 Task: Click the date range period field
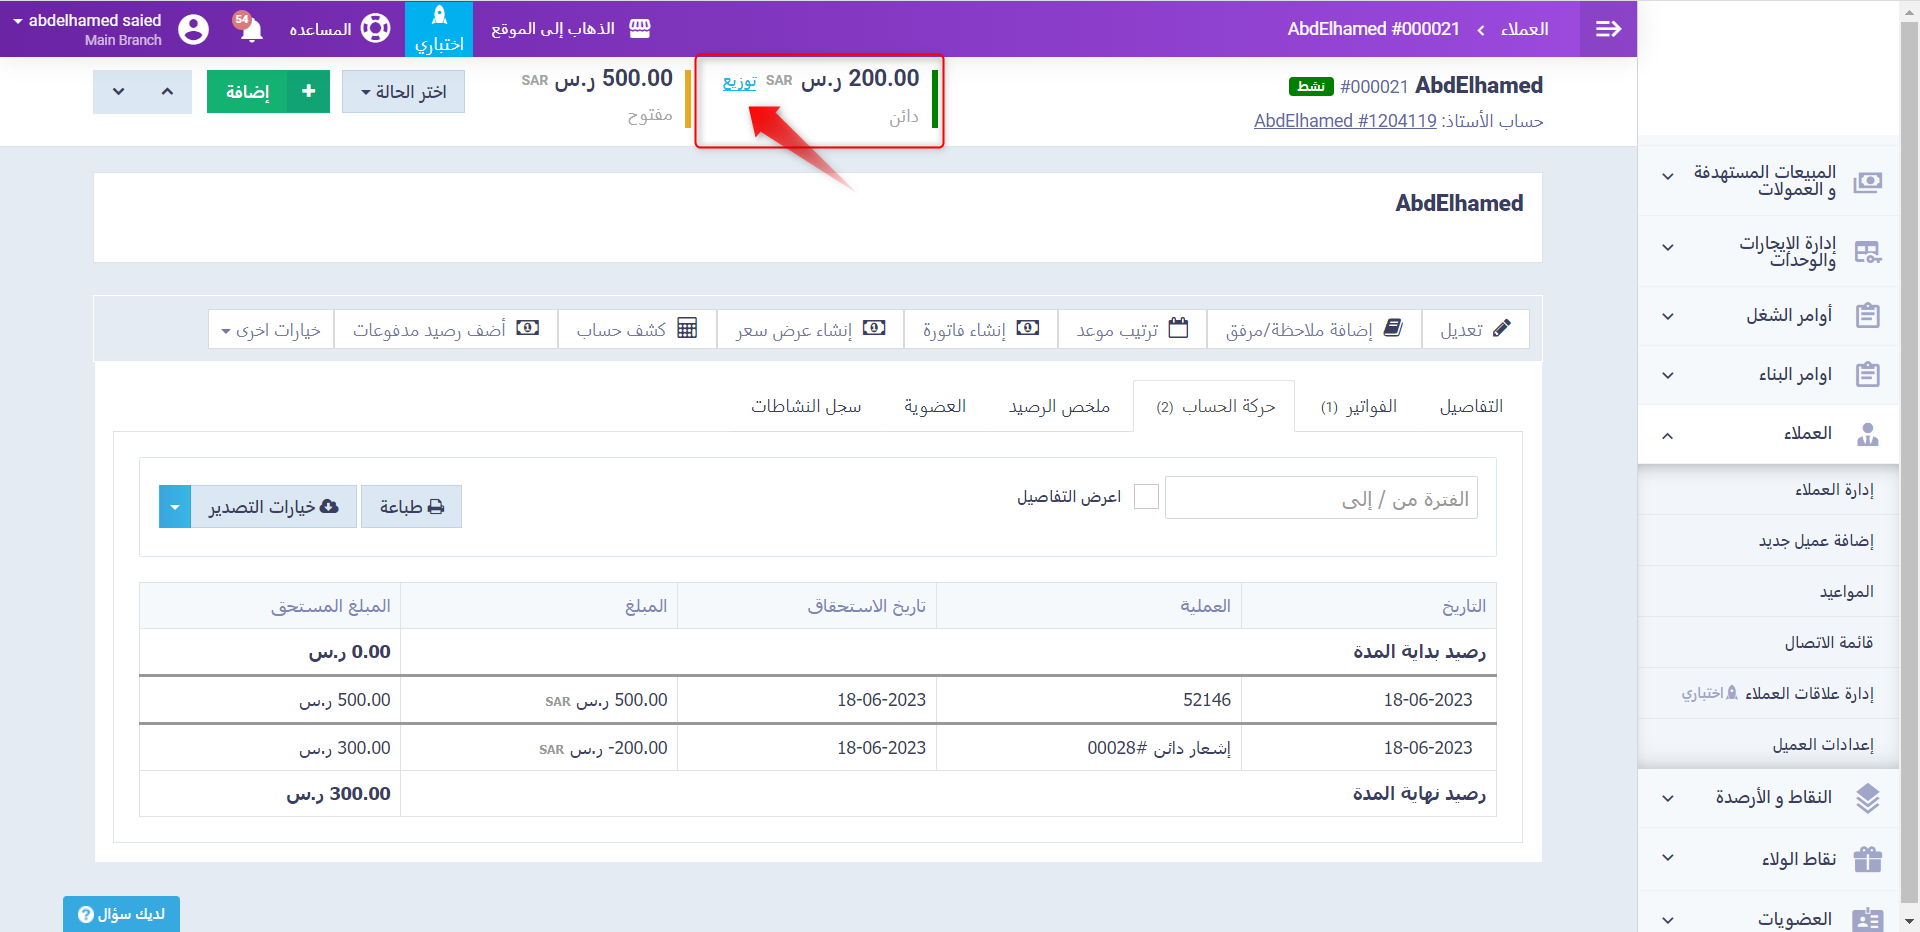click(1320, 499)
